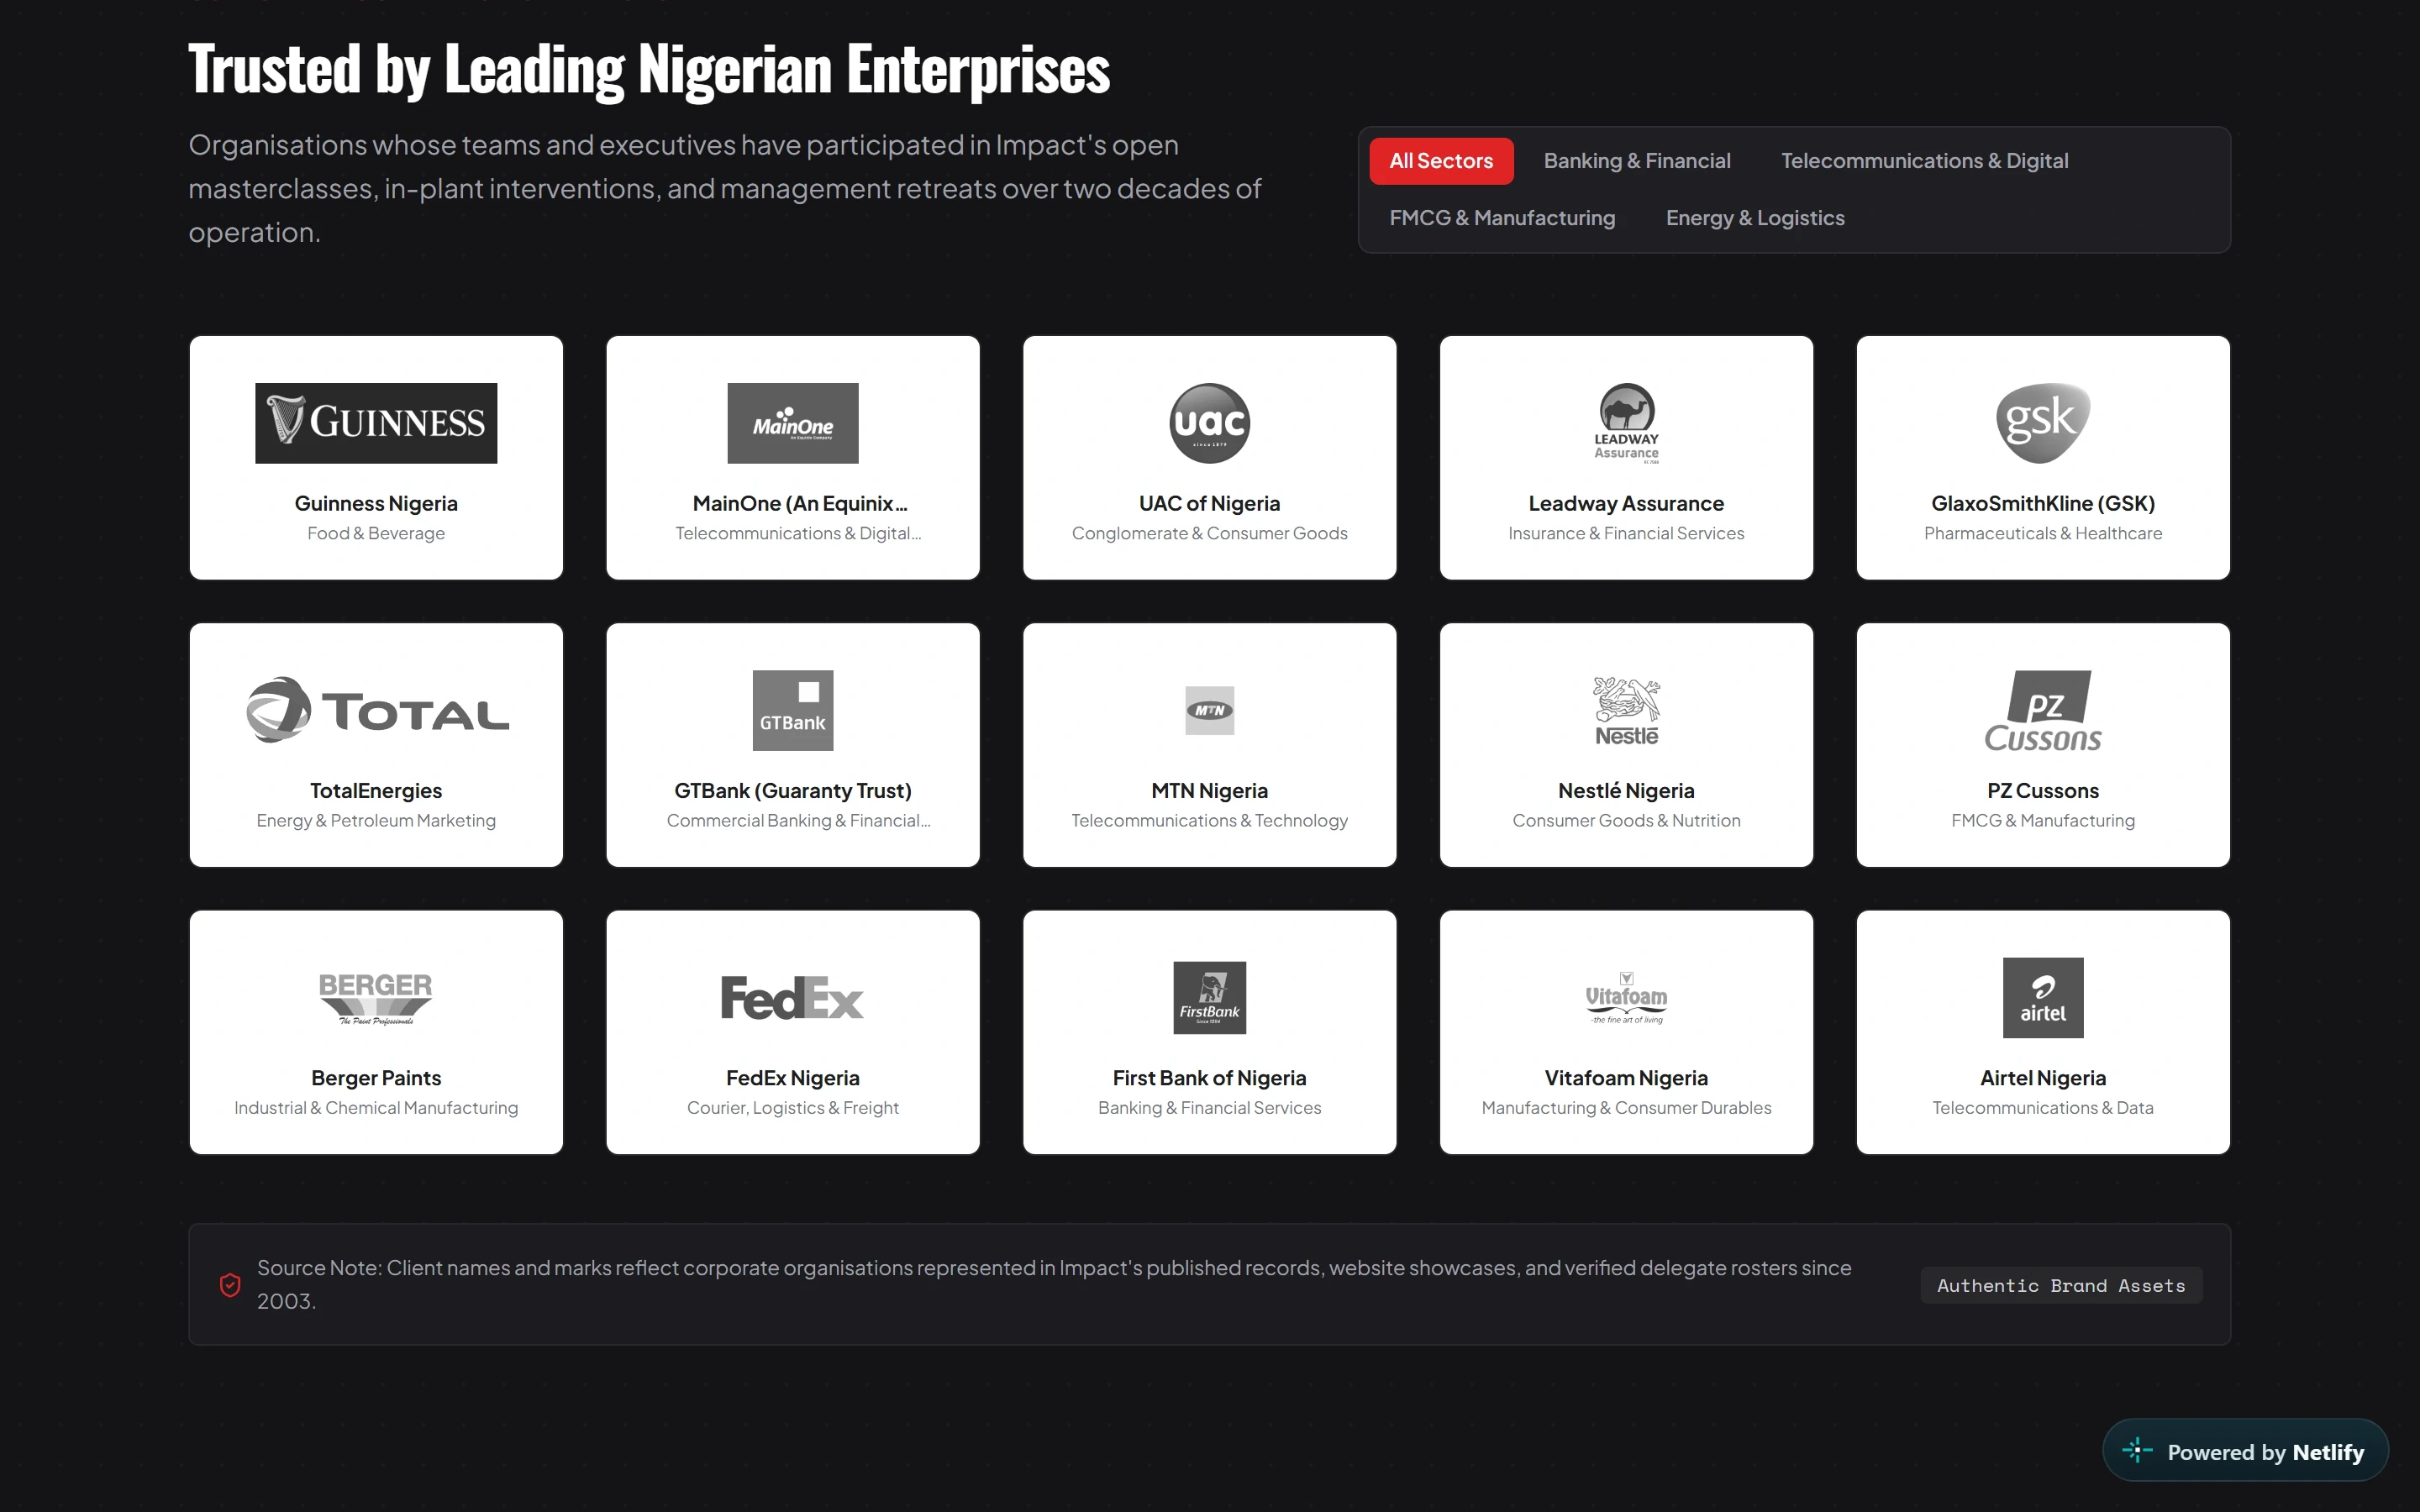Click the shield icon beside Source Note
2420x1512 pixels.
tap(230, 1285)
